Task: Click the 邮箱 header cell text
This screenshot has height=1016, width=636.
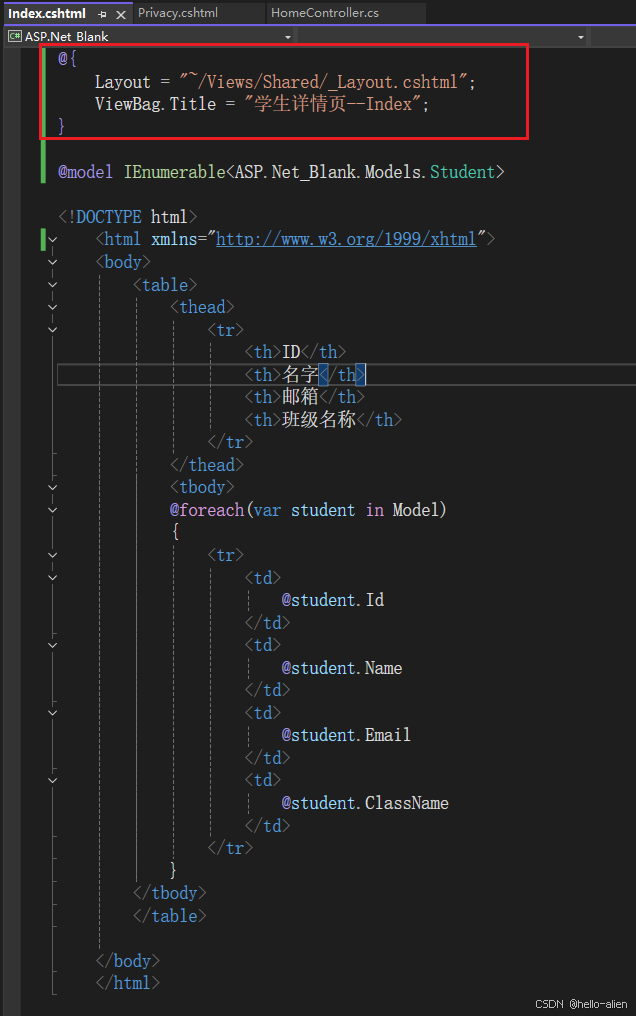Action: (300, 397)
